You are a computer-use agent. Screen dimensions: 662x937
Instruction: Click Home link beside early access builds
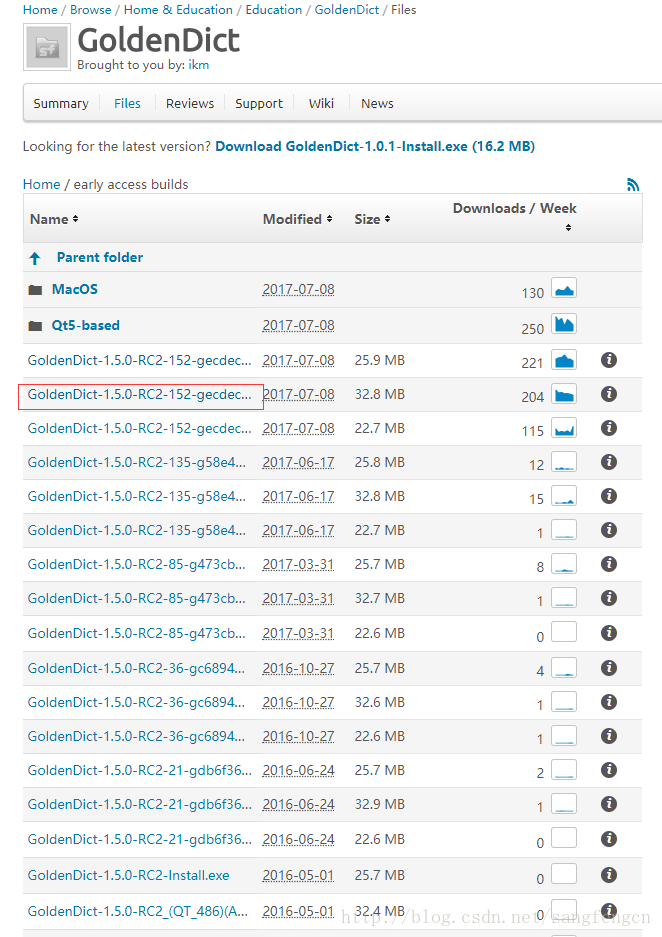(41, 184)
